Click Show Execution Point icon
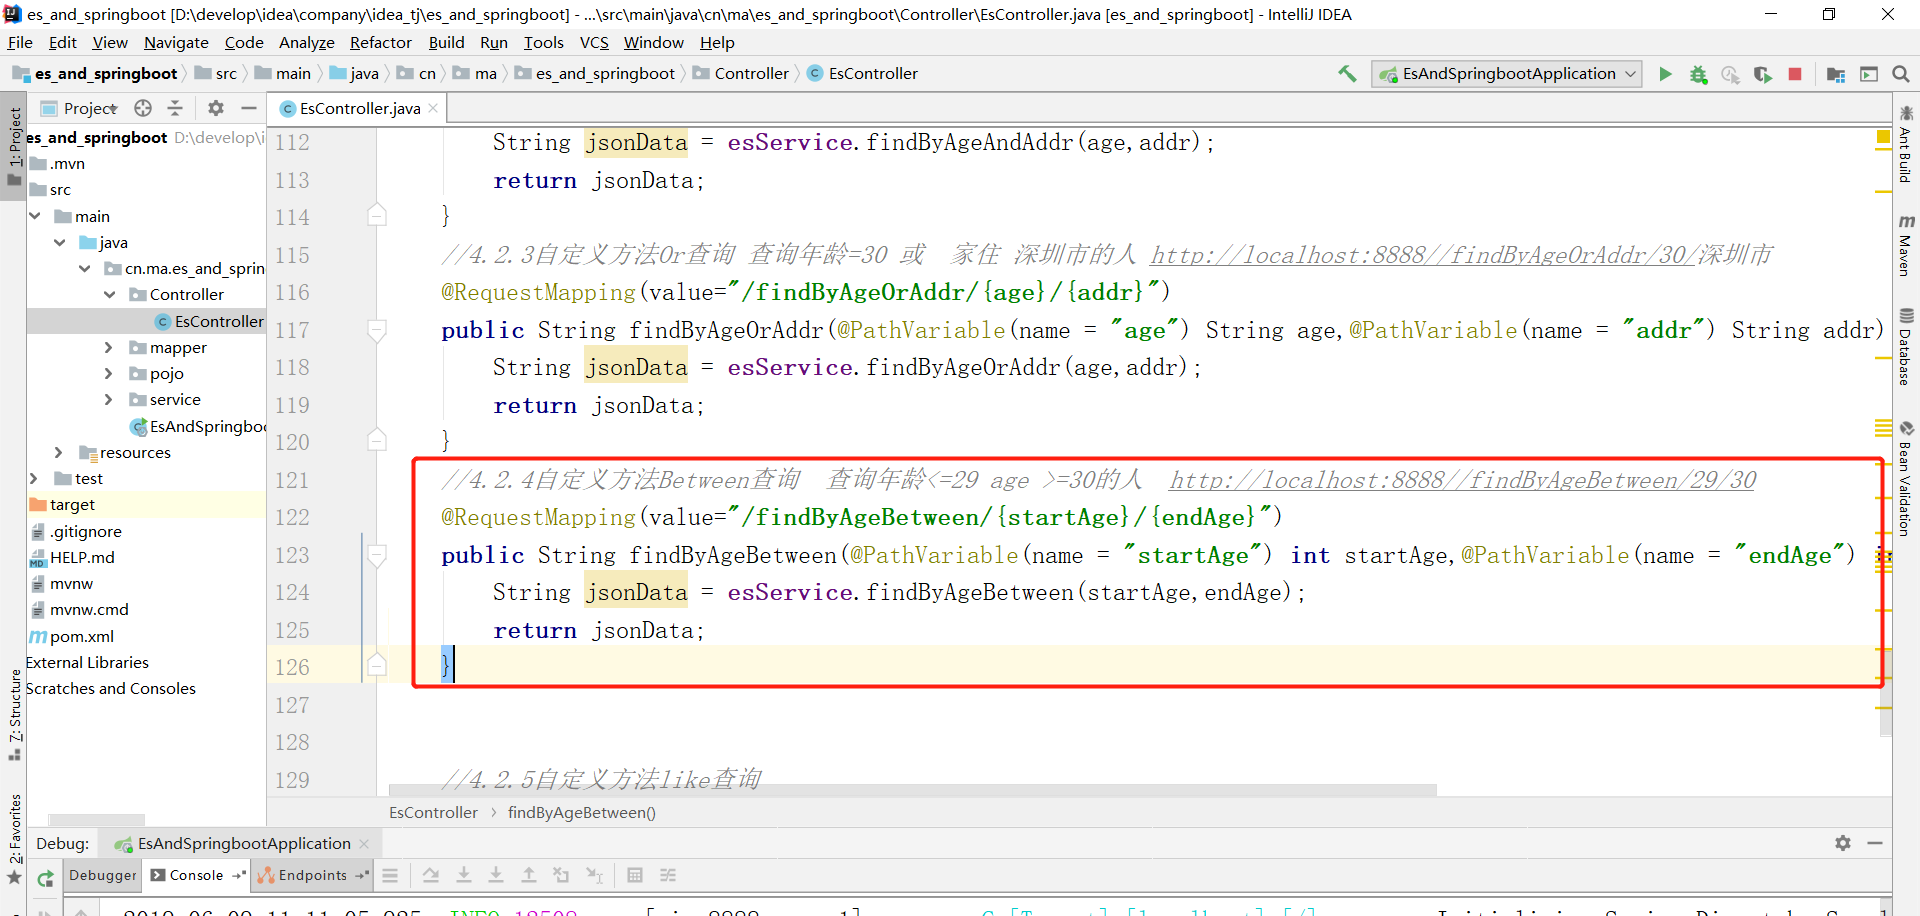1920x916 pixels. pos(390,875)
